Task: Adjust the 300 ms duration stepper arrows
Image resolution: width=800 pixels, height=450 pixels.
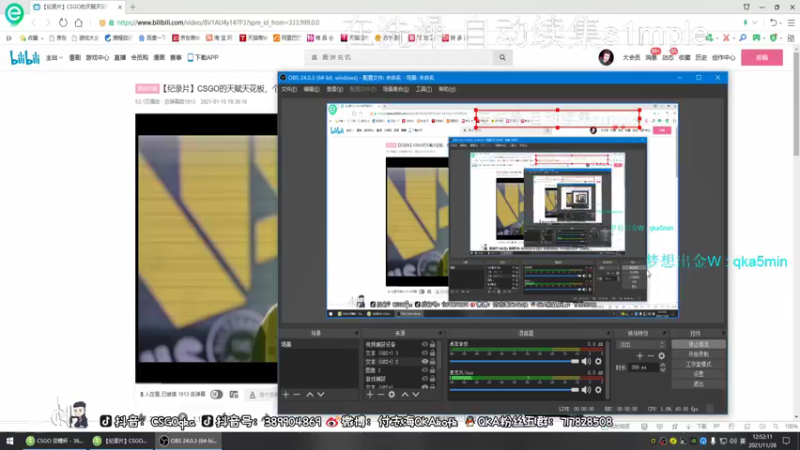Action: point(663,367)
